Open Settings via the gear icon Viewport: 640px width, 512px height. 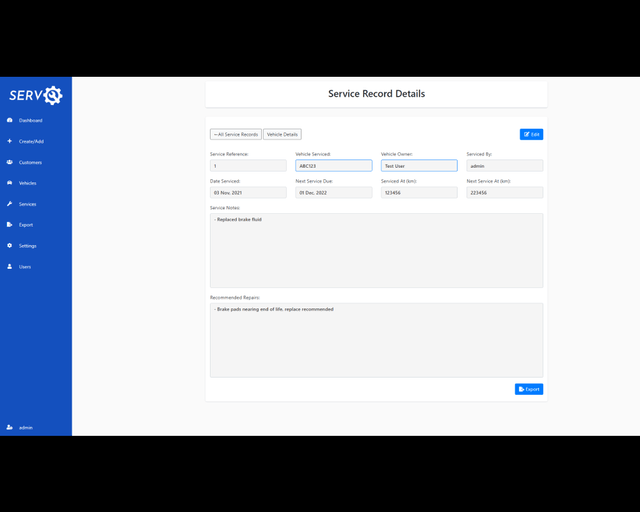click(x=10, y=246)
